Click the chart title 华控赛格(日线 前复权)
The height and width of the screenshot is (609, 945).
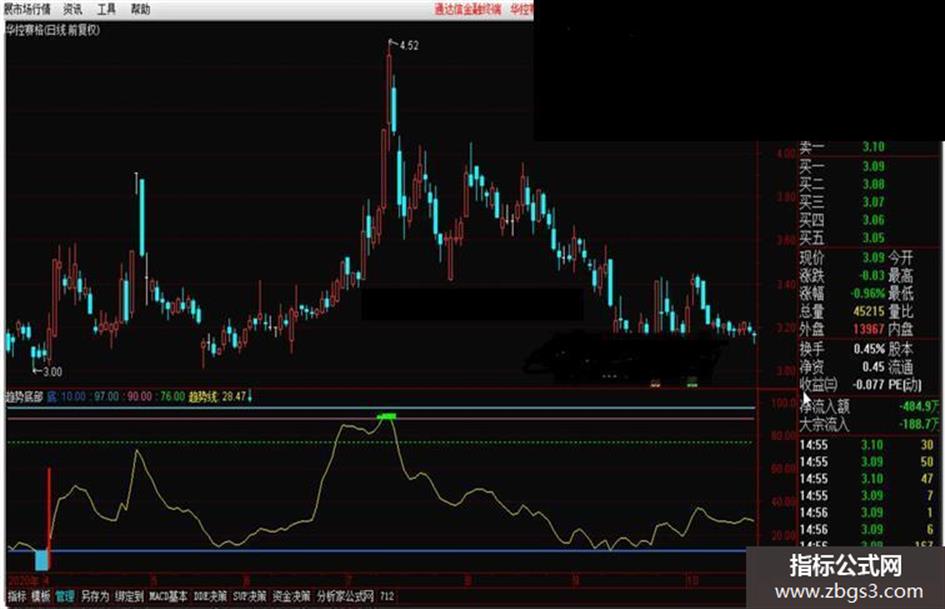pyautogui.click(x=52, y=30)
